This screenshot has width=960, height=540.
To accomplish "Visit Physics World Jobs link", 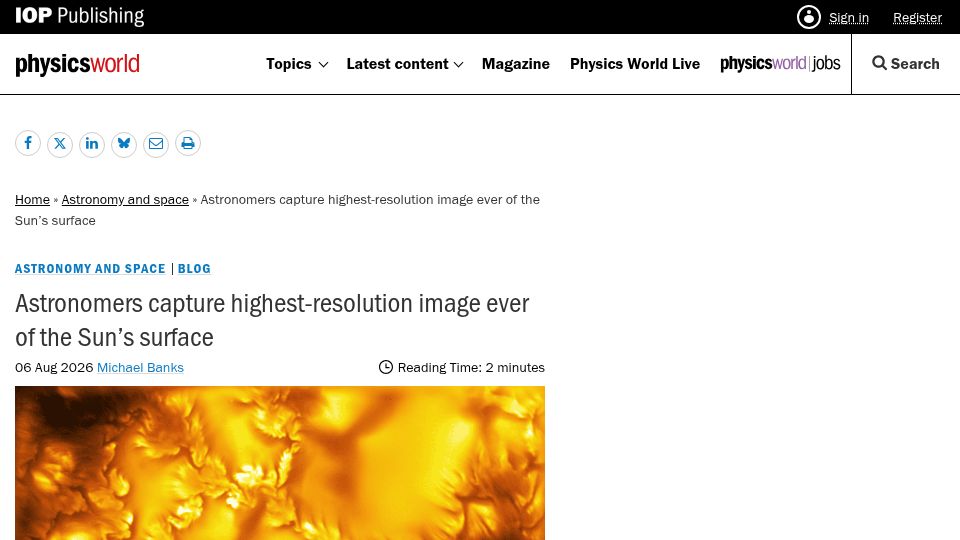I will point(780,64).
